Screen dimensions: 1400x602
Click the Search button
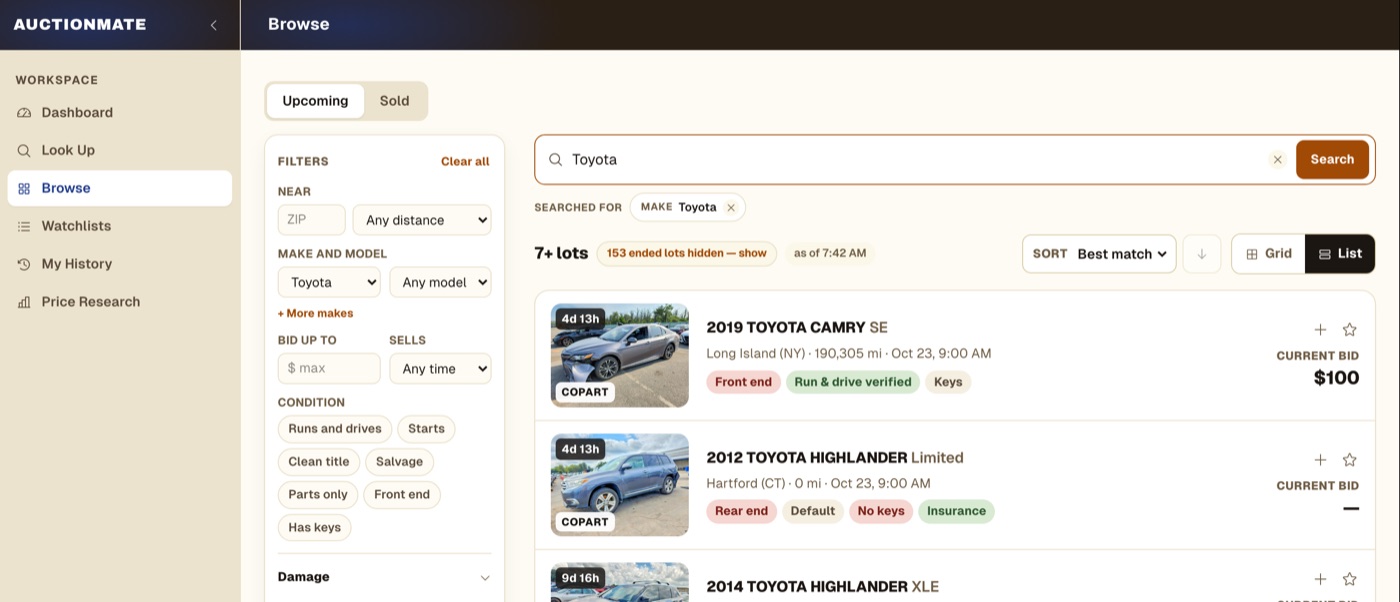point(1332,159)
